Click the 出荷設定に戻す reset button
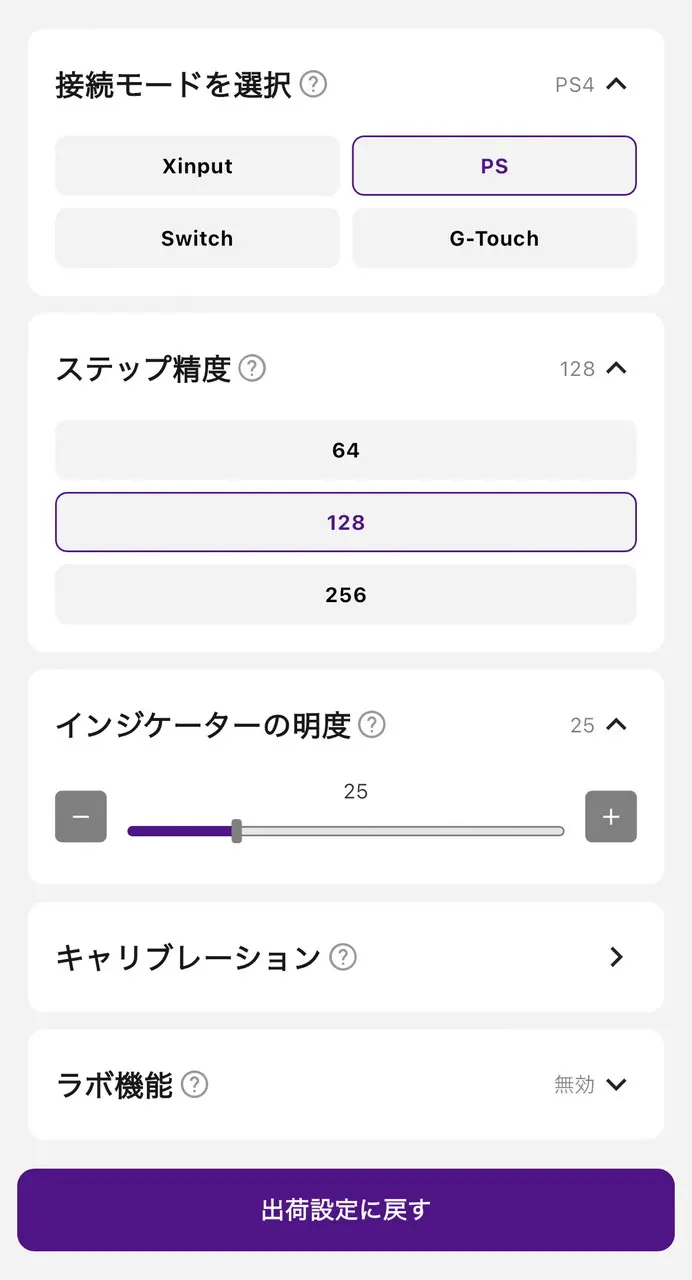Screen dimensions: 692x1280 pyautogui.click(x=346, y=1210)
